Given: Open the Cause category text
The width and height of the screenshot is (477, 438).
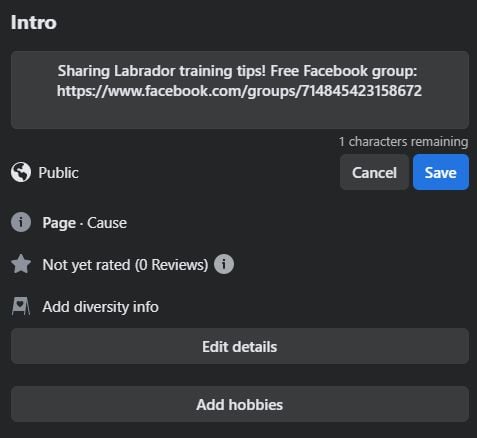Looking at the screenshot, I should [x=107, y=223].
